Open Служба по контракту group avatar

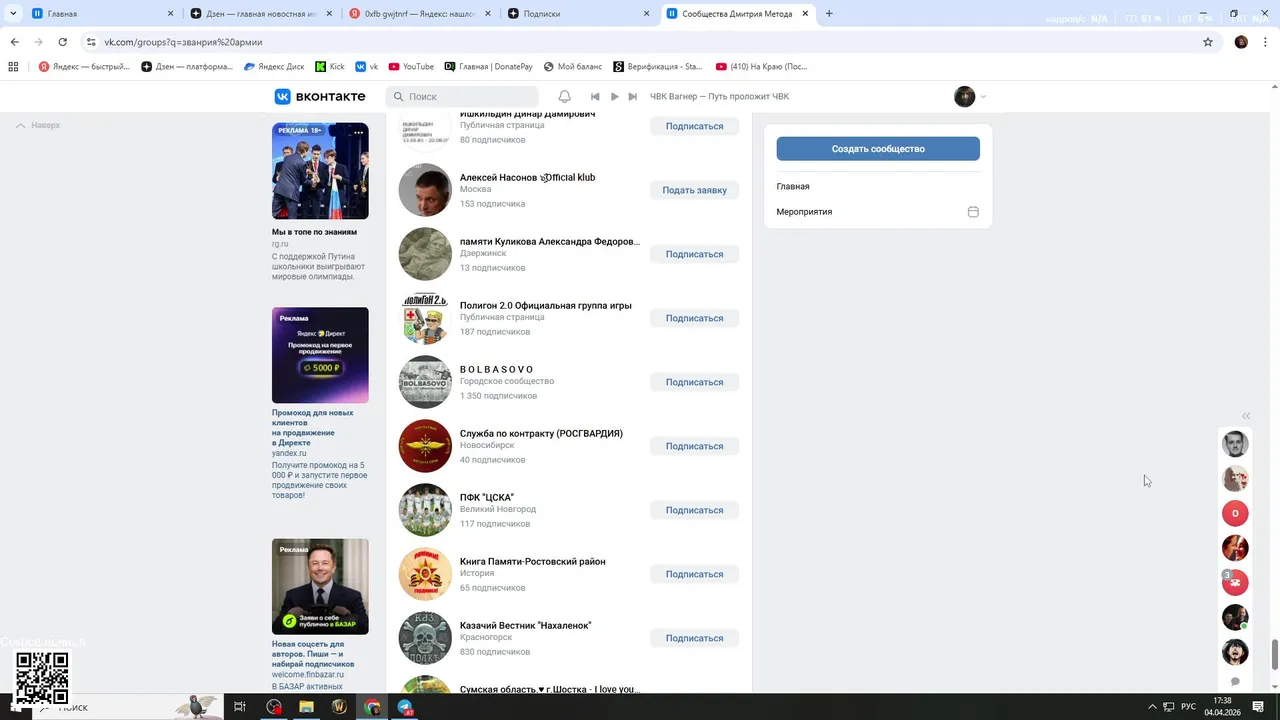[425, 446]
